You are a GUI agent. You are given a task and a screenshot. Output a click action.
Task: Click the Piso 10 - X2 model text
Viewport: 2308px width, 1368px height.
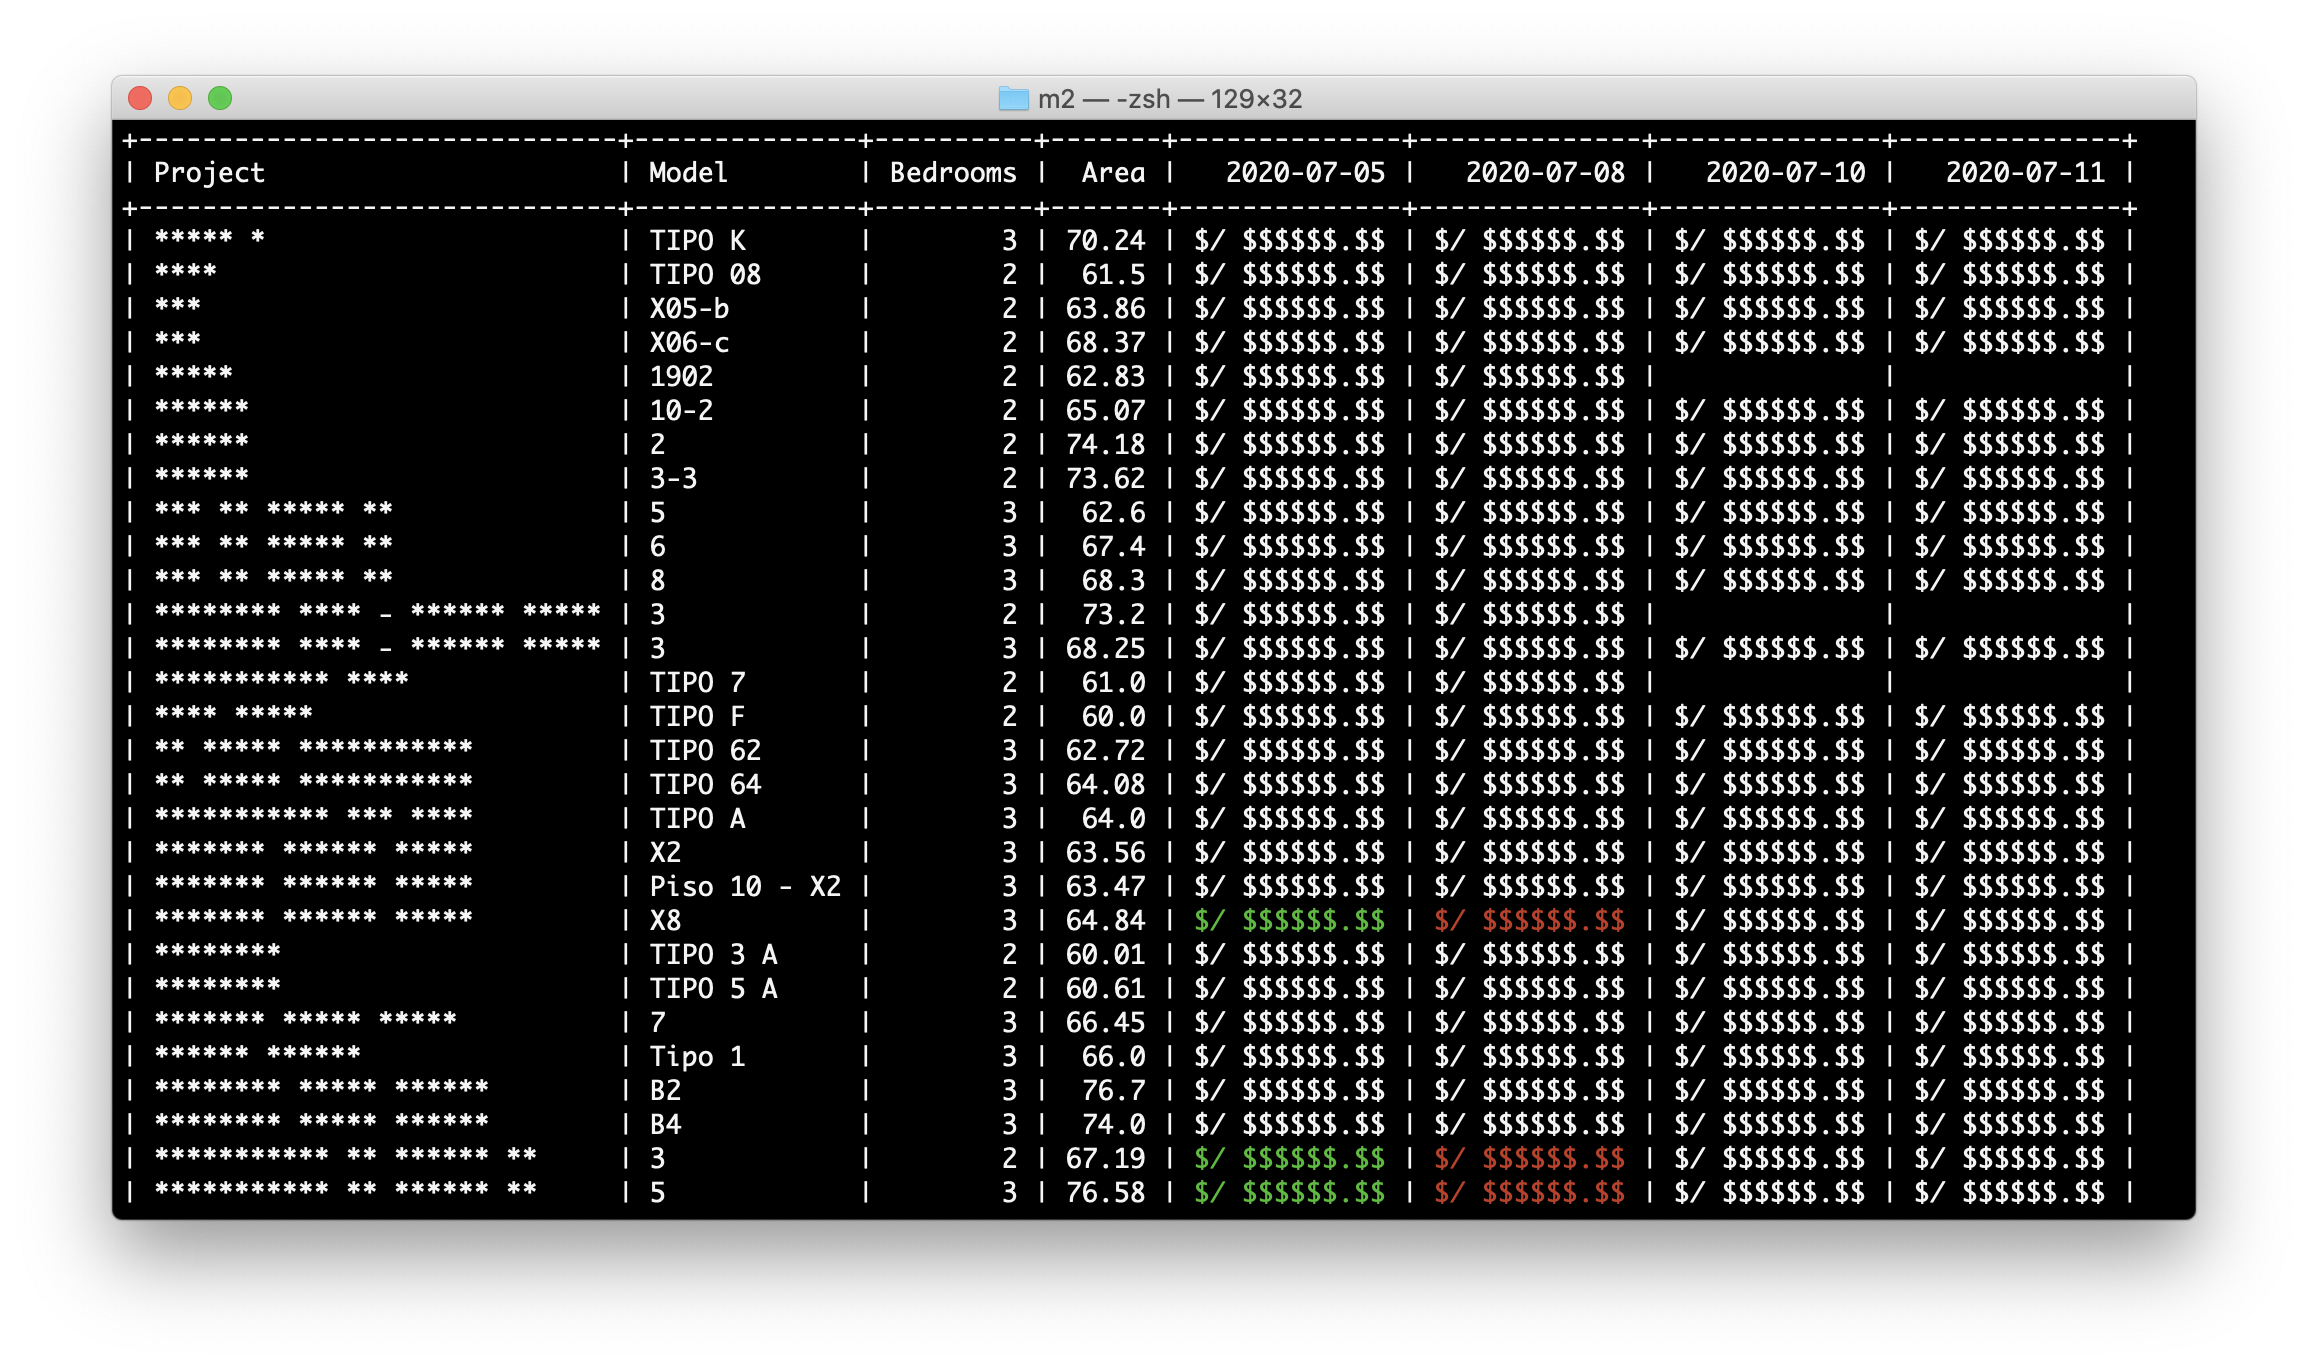click(x=745, y=887)
